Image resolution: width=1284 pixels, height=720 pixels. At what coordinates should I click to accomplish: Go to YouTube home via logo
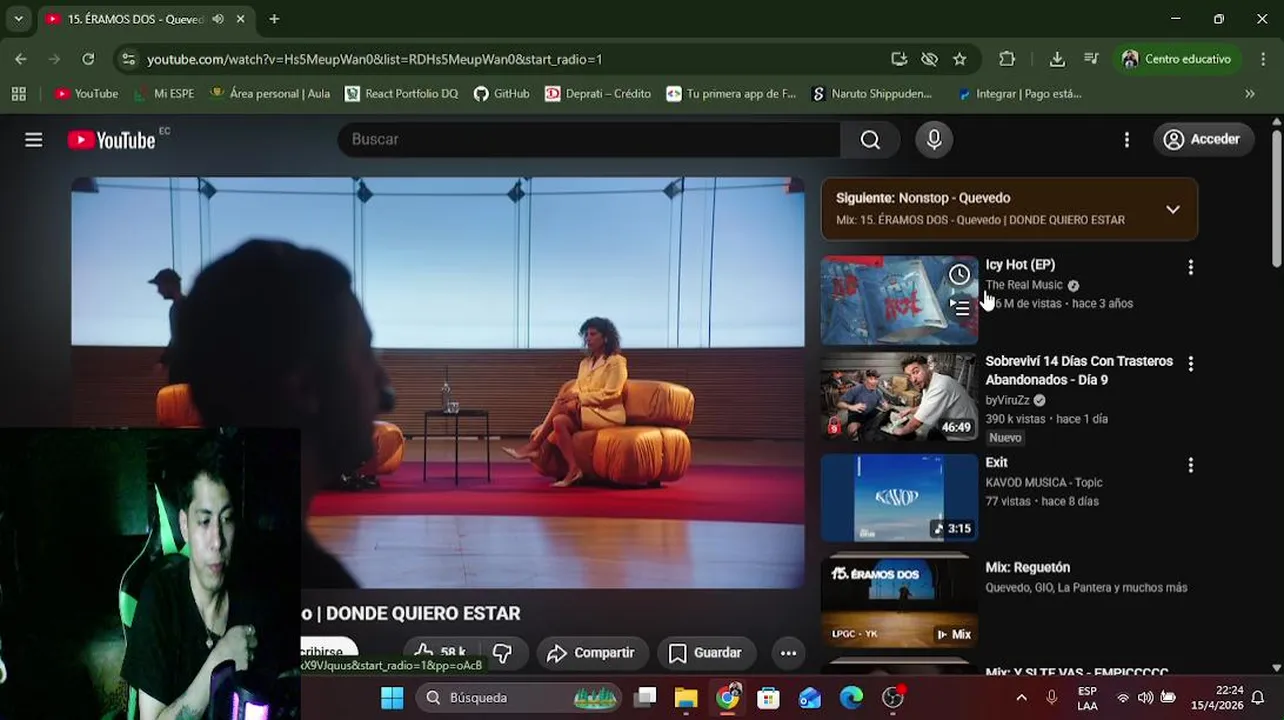coord(112,140)
